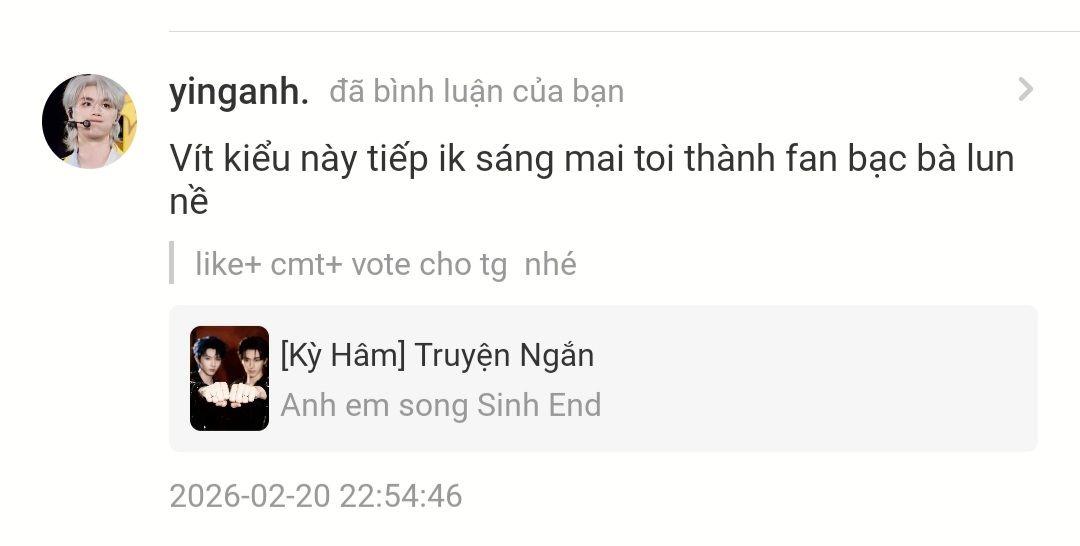Tap the 'đã bình luận của bạn' label
The width and height of the screenshot is (1080, 546).
(x=476, y=92)
